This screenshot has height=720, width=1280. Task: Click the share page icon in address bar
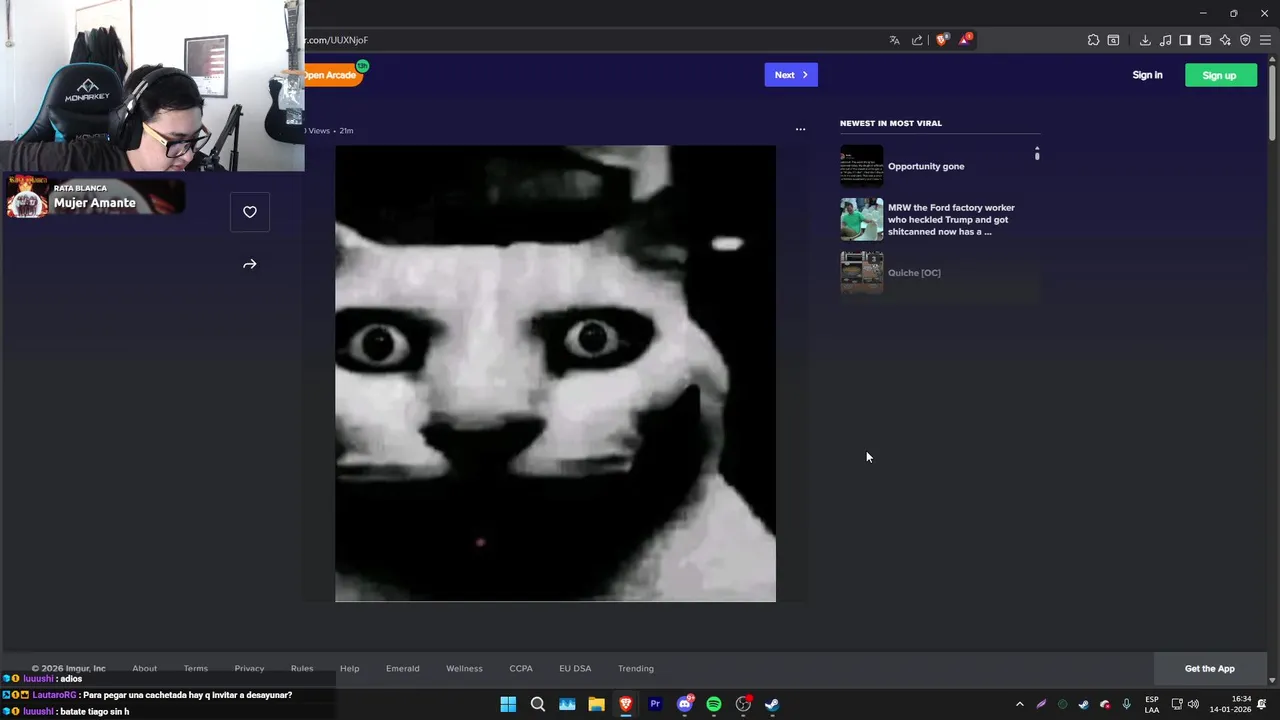[x=917, y=40]
